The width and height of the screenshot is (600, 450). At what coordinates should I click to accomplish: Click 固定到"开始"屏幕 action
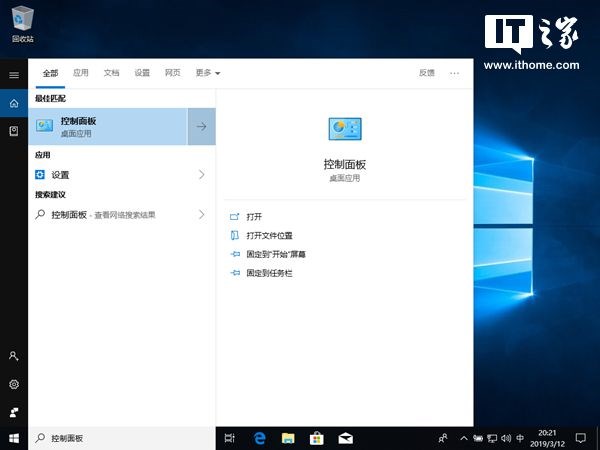pos(276,254)
